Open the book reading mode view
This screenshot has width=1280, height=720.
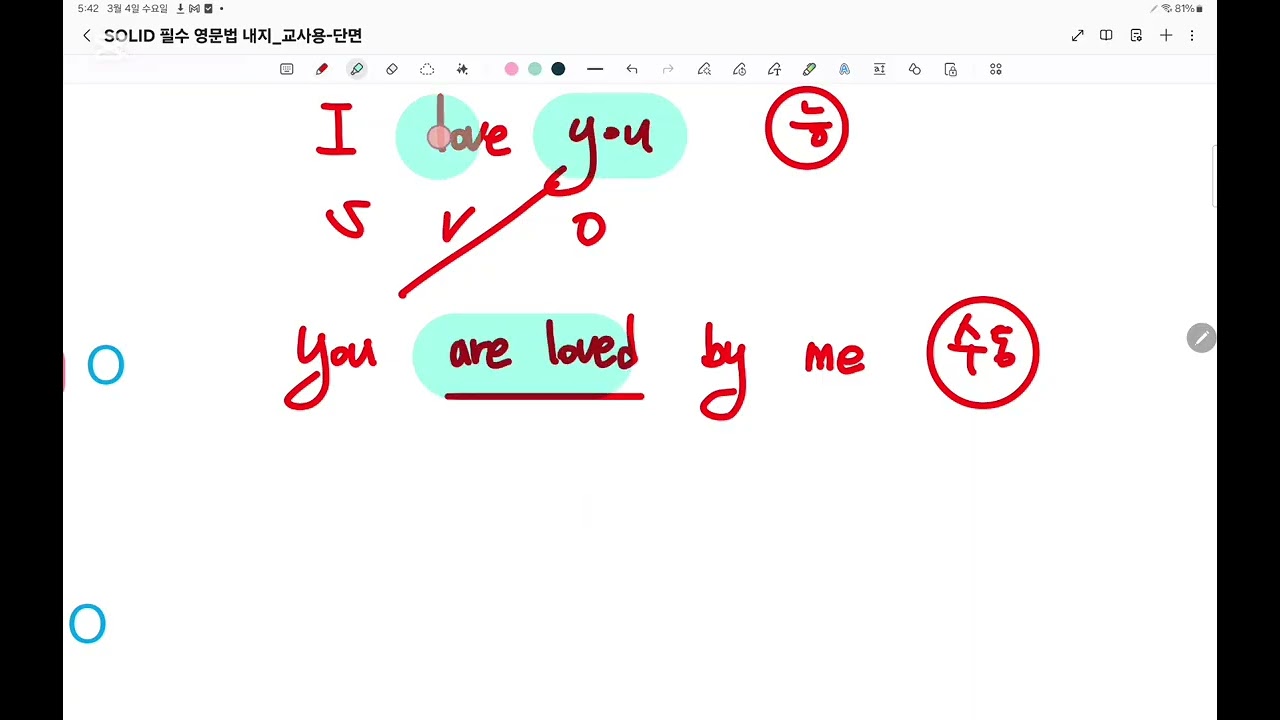click(1106, 36)
